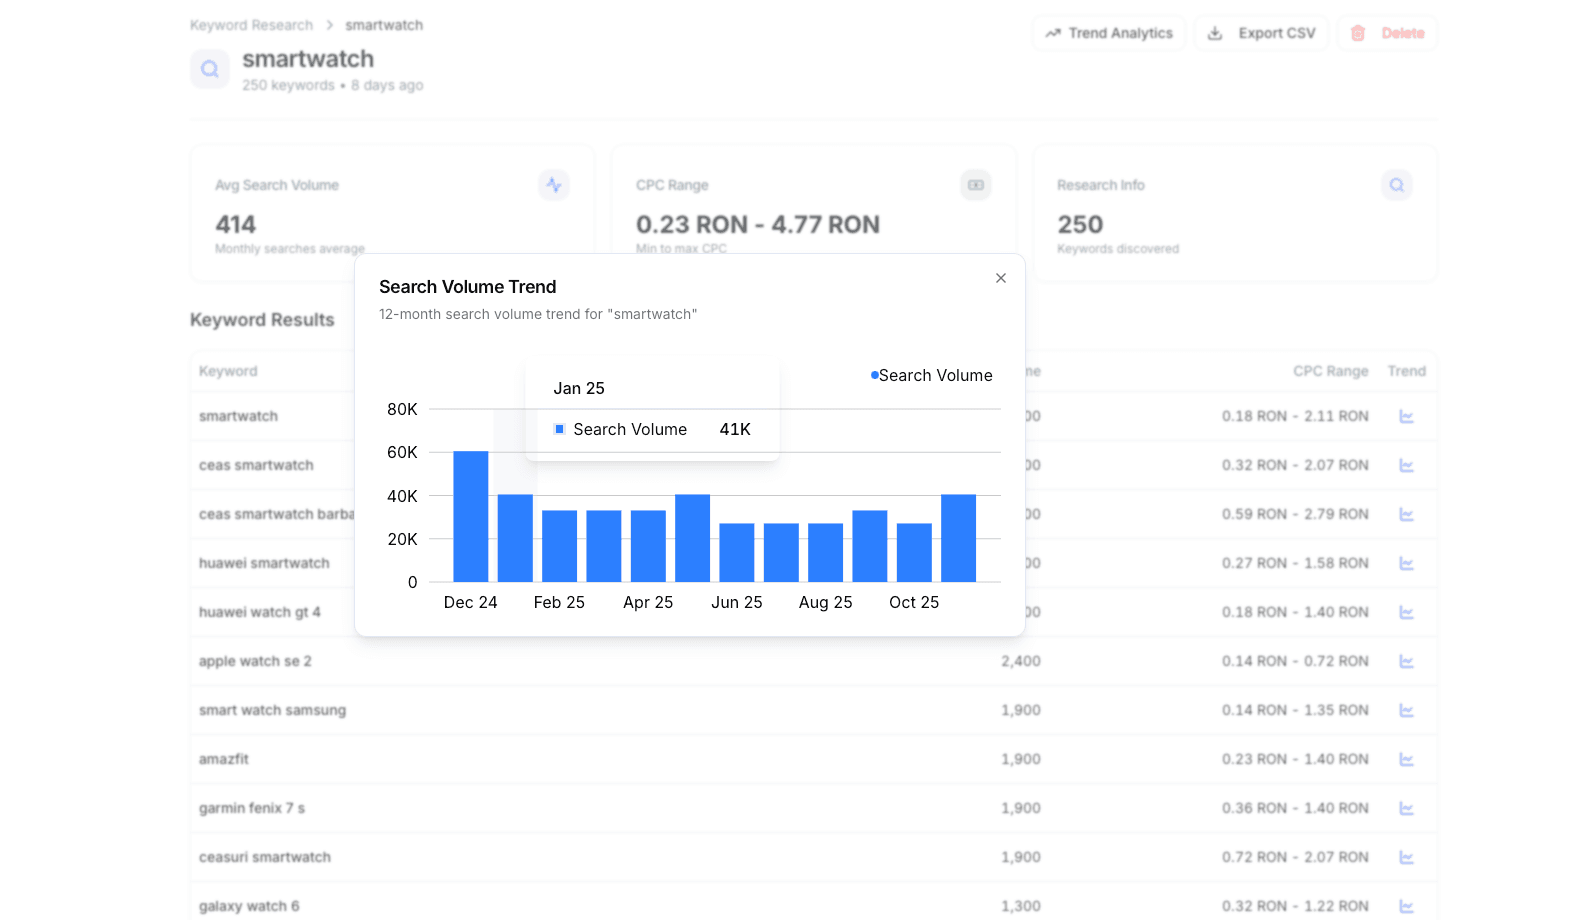Sort by CPC Range column header

(x=1330, y=371)
